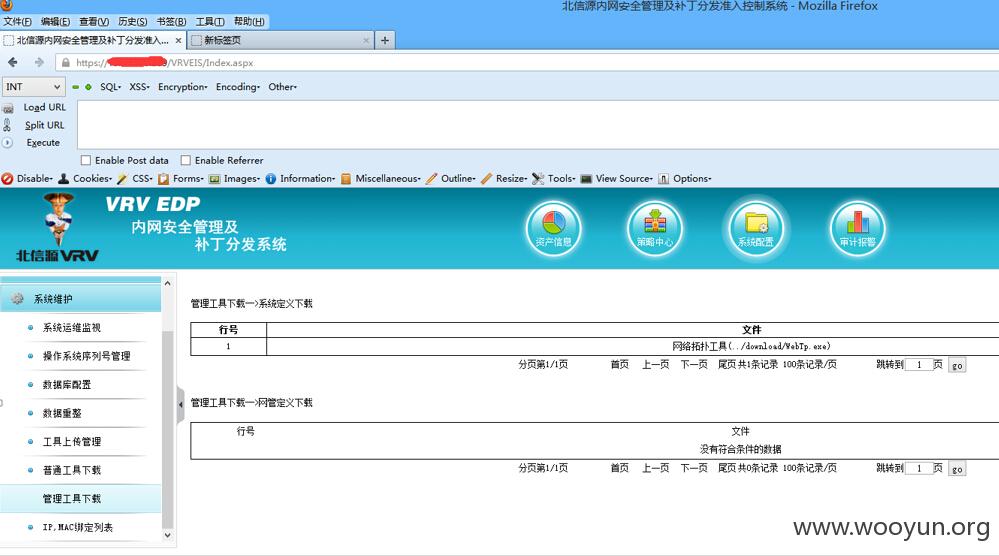Select 系统运维监视 in sidebar

[x=71, y=328]
